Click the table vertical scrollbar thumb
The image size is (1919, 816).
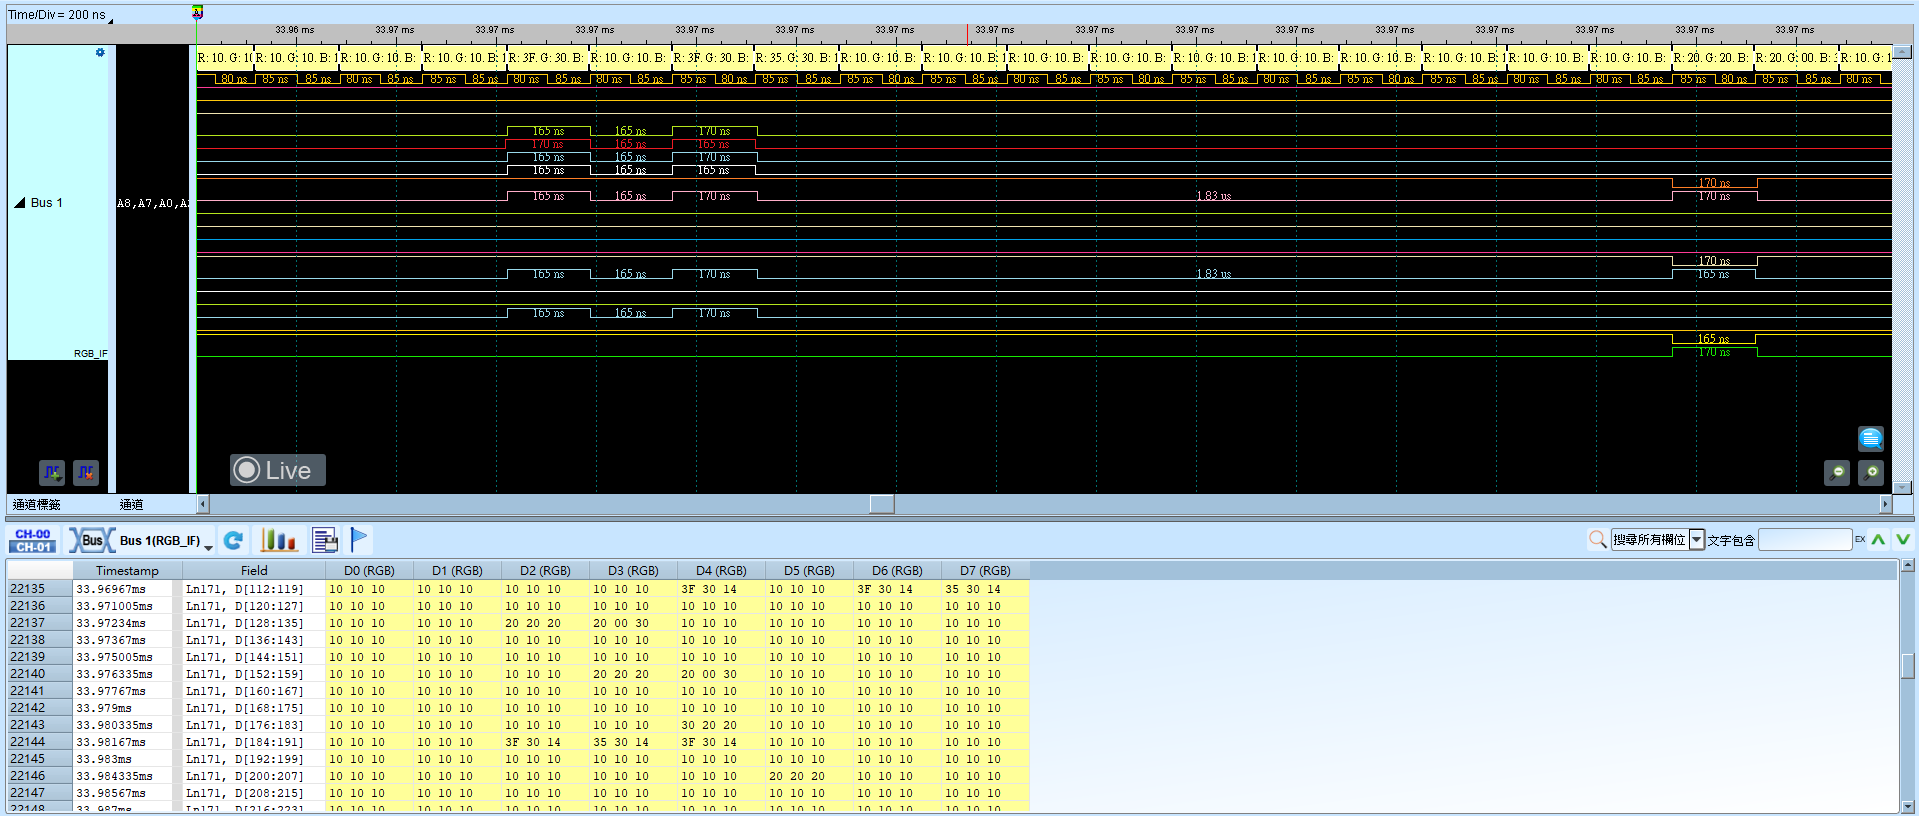point(1908,665)
